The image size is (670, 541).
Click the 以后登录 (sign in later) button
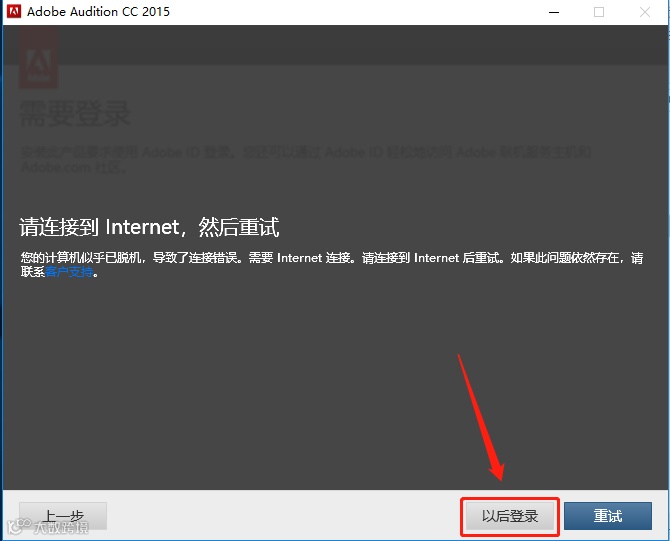tap(510, 516)
